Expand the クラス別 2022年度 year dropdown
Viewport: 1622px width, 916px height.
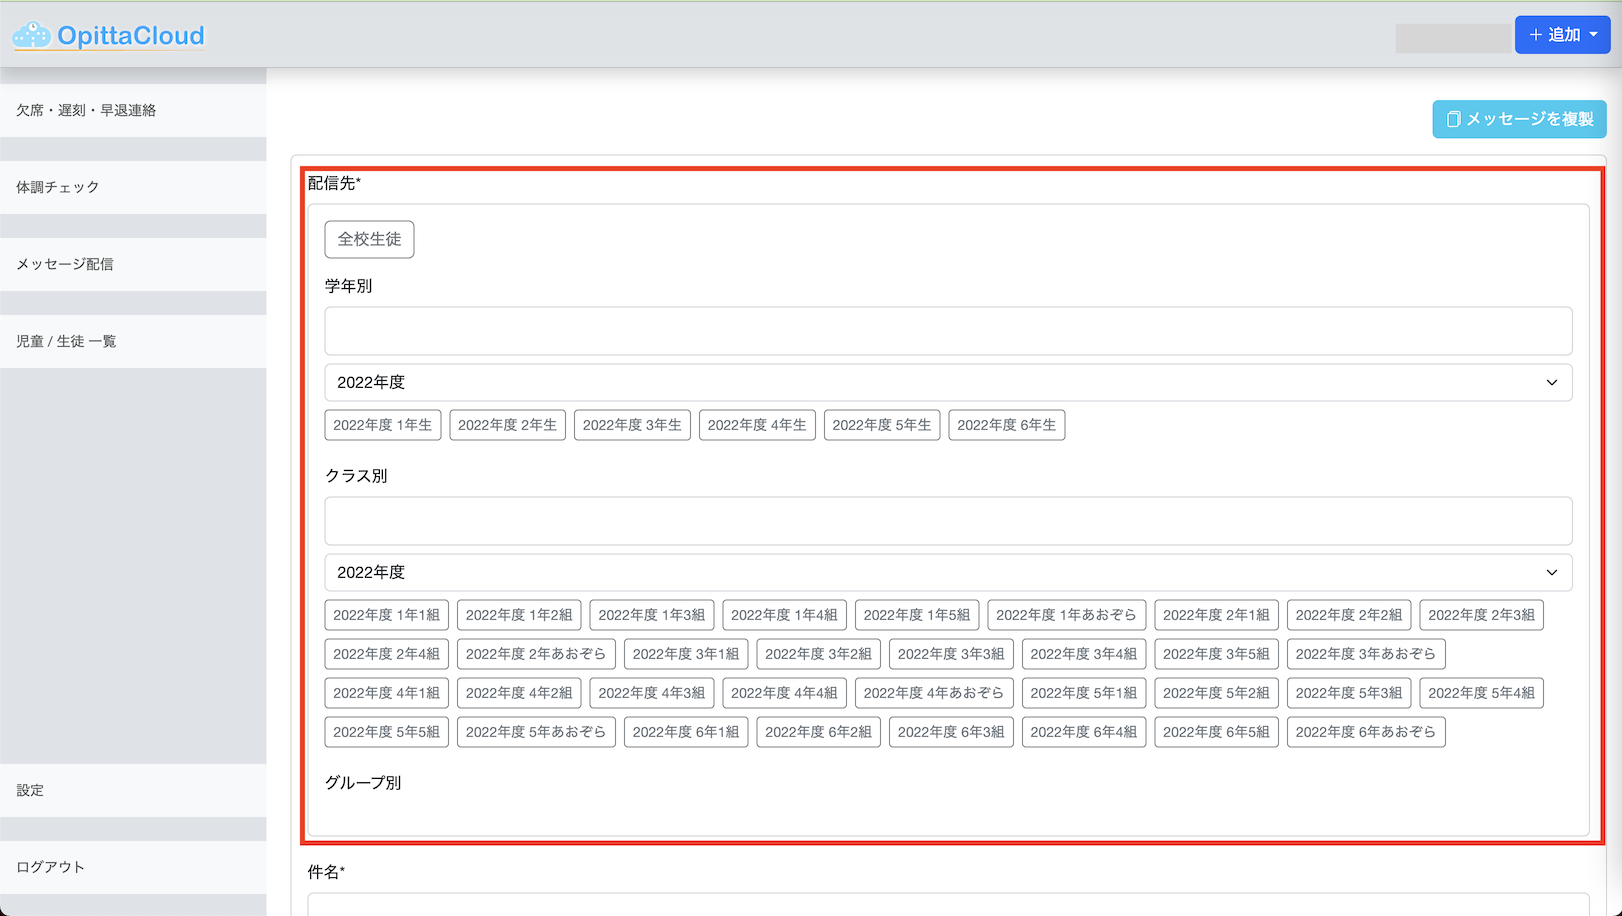[948, 572]
